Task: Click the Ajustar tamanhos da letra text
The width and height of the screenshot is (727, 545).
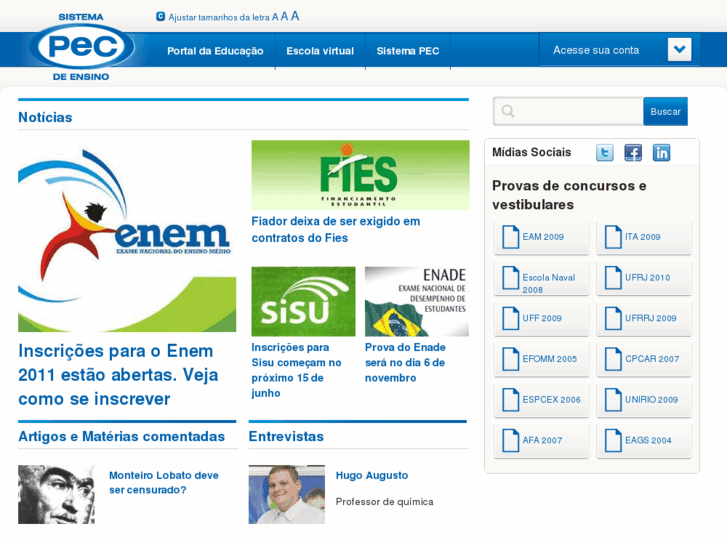Action: point(219,18)
